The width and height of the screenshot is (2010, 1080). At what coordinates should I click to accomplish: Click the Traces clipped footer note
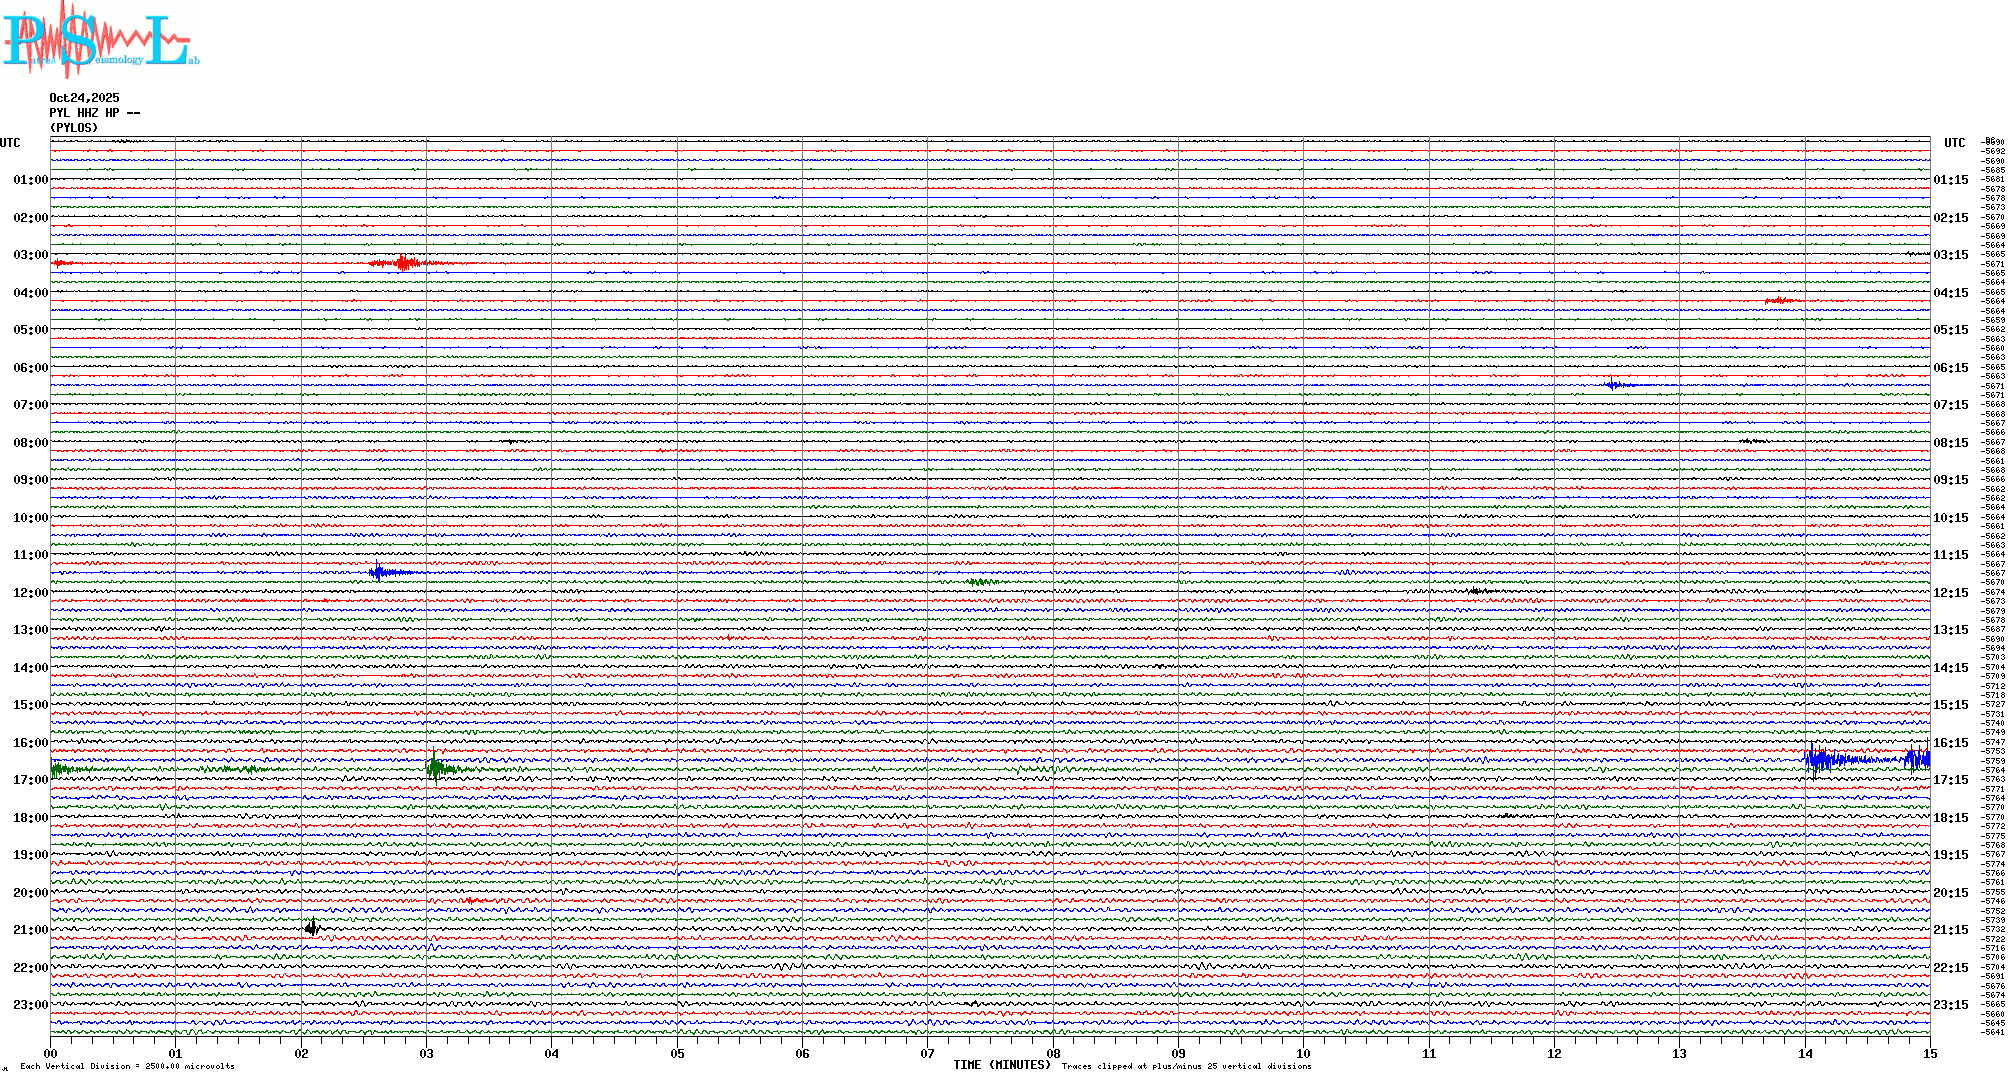coord(1186,1066)
